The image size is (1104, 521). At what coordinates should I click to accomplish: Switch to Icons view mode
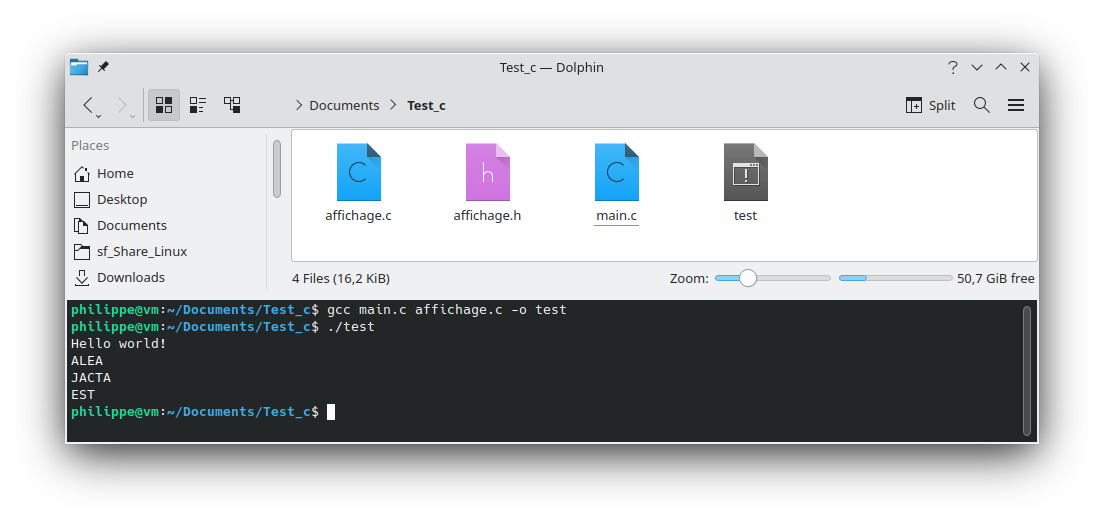click(164, 105)
